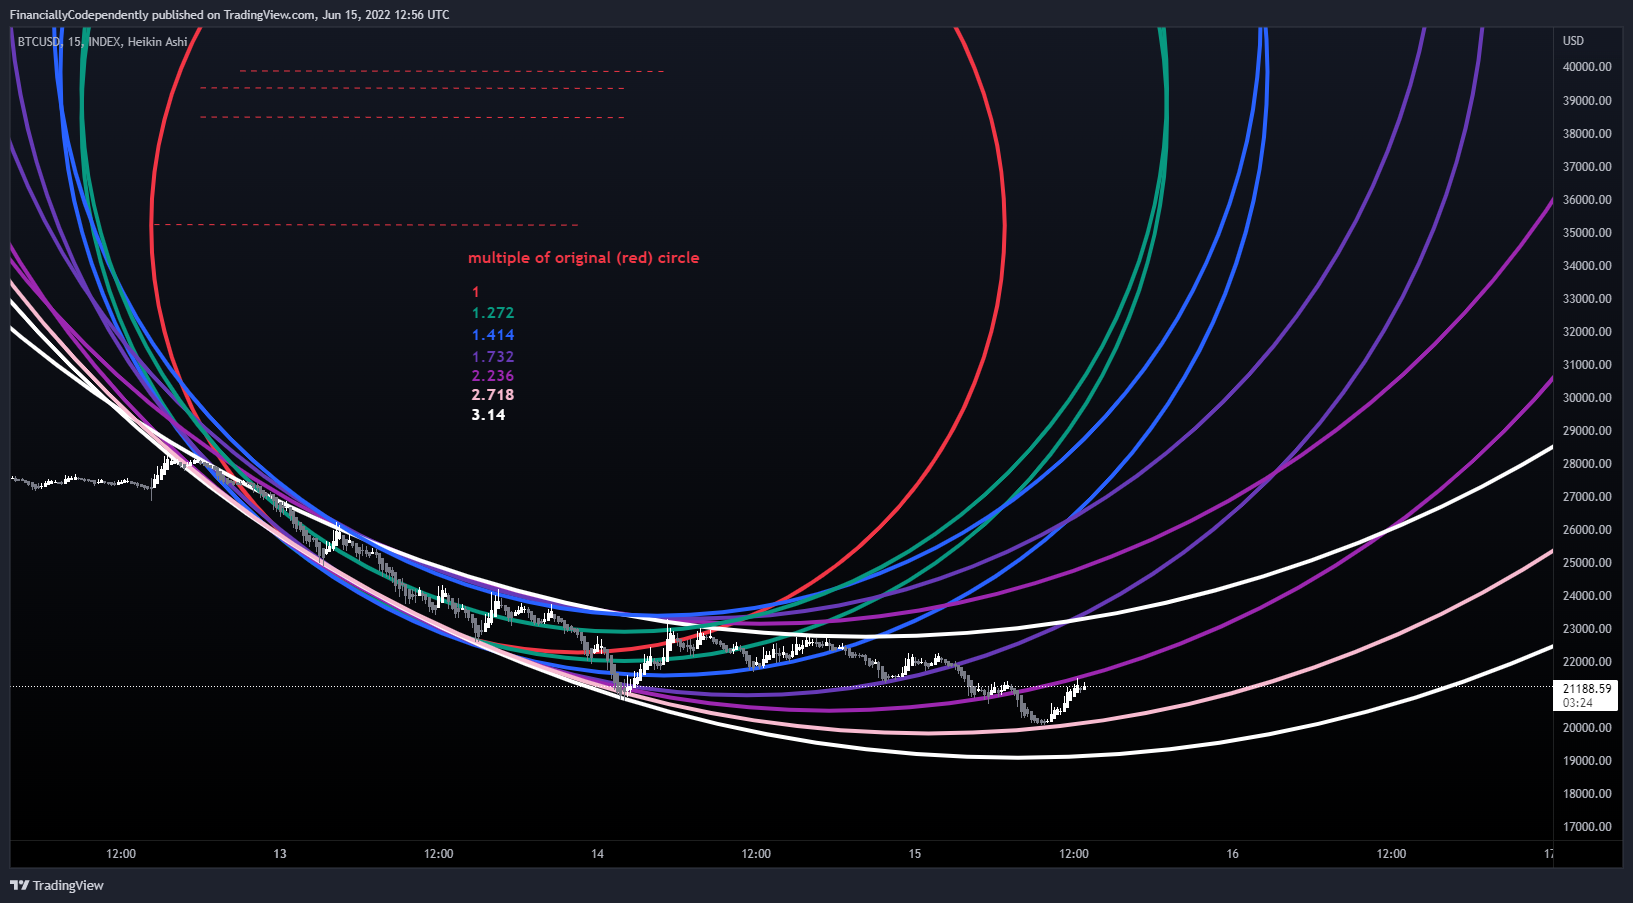Image resolution: width=1633 pixels, height=903 pixels.
Task: Click the 'multiple of original (red) circle' annotation
Action: [584, 258]
